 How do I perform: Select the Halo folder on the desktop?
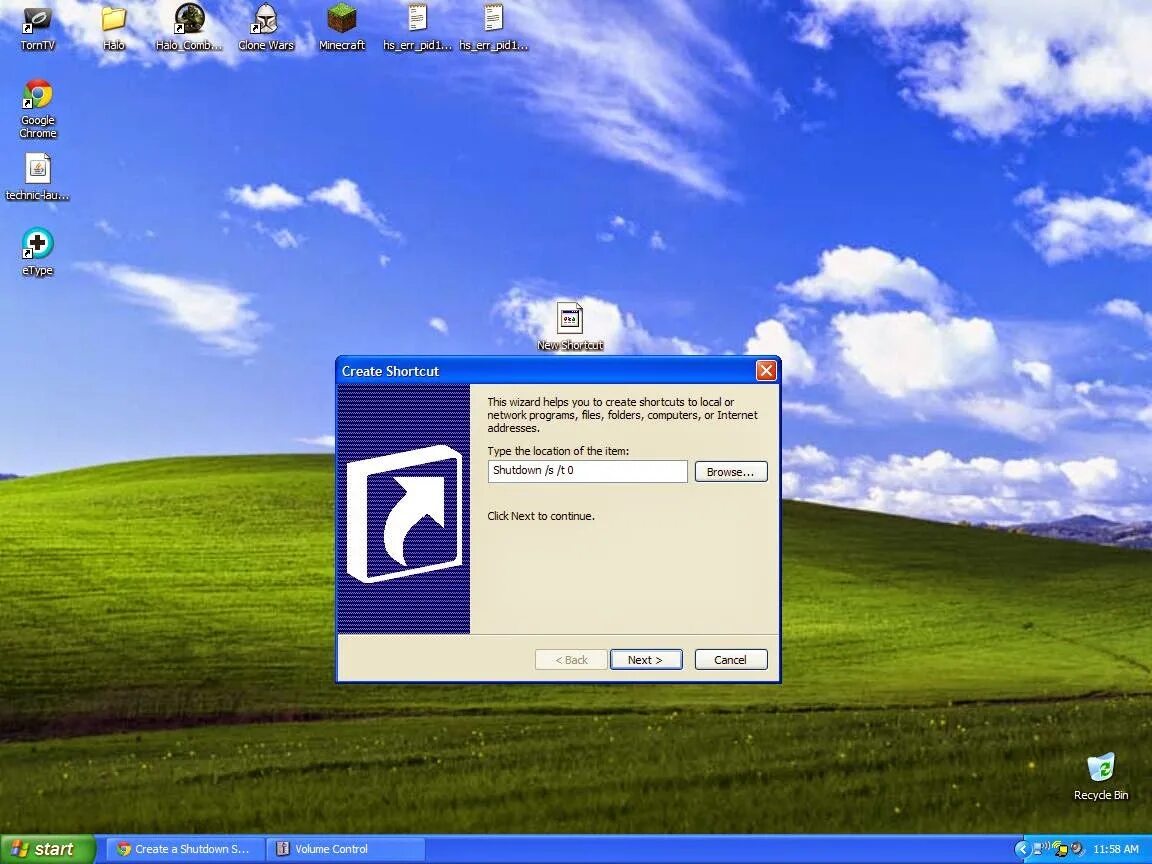[113, 28]
